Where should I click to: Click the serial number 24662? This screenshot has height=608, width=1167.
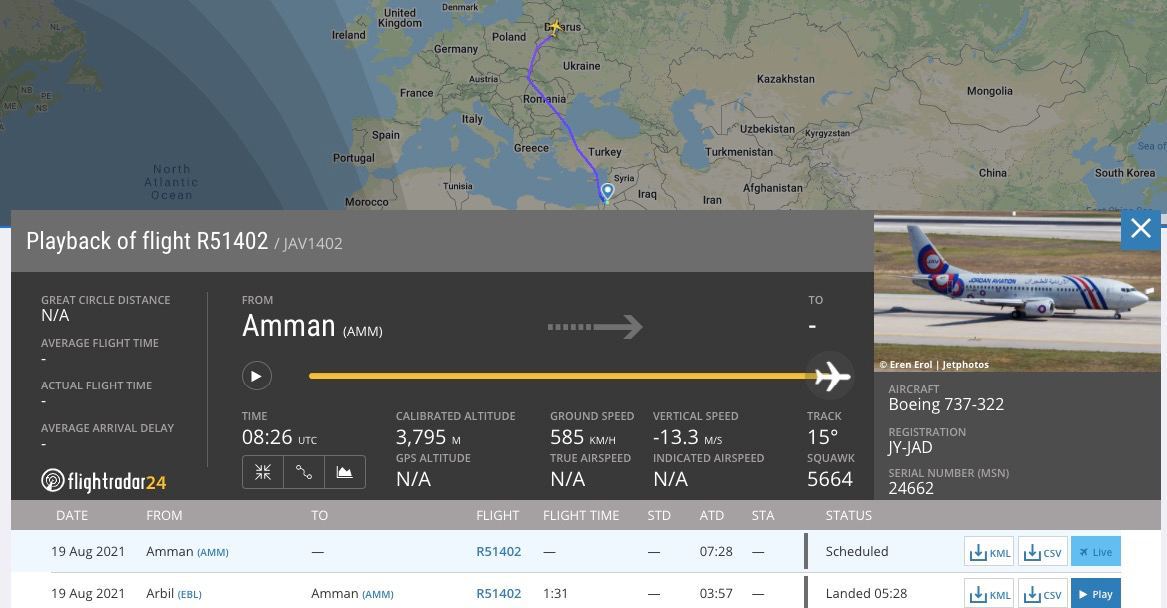pyautogui.click(x=911, y=488)
